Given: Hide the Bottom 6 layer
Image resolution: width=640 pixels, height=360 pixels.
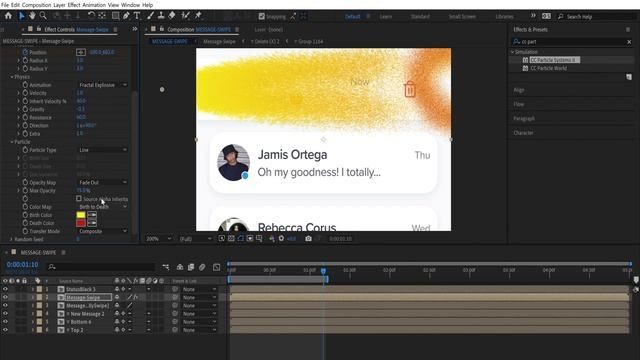Looking at the screenshot, I should (5, 322).
